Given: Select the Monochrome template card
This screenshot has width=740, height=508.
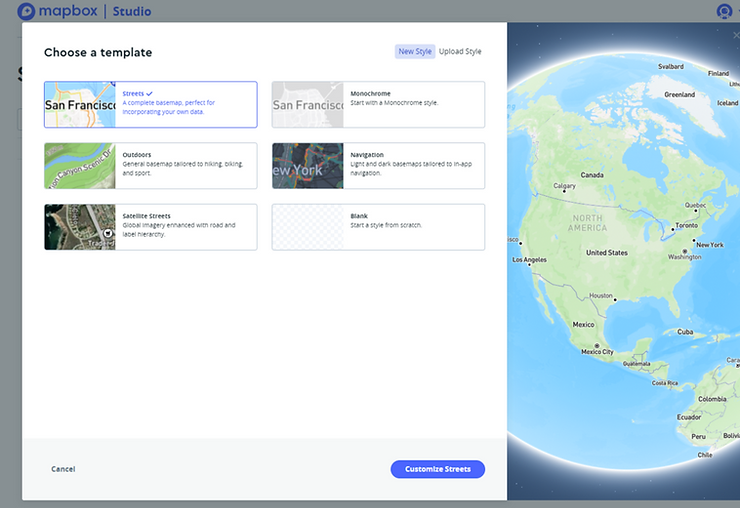Looking at the screenshot, I should click(378, 104).
